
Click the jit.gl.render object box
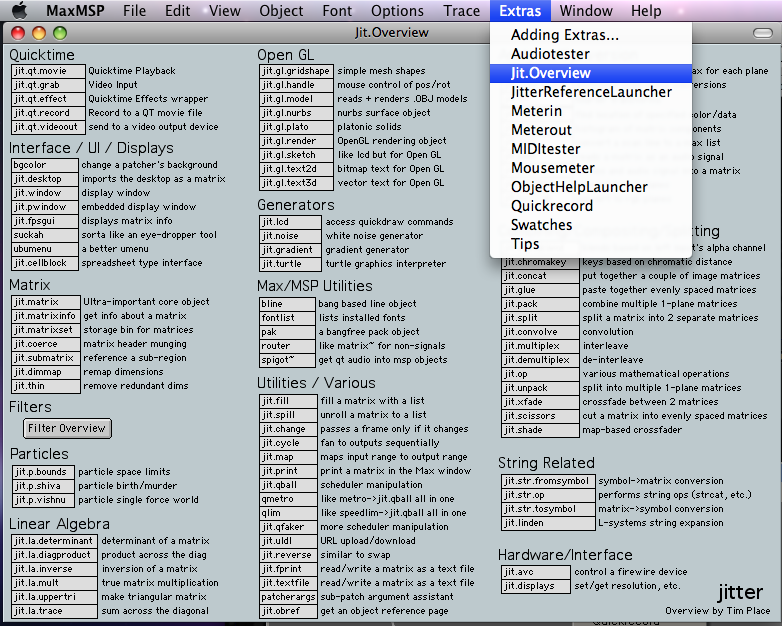296,141
